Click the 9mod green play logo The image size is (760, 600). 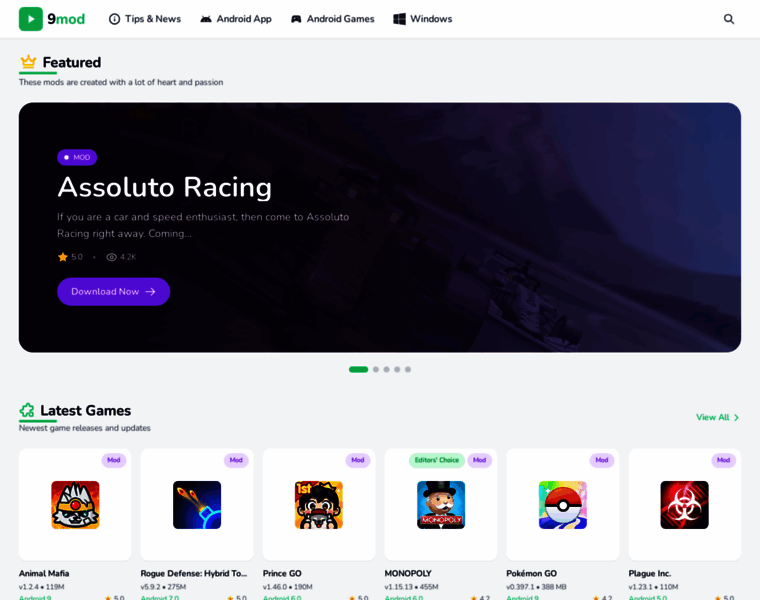tap(31, 19)
